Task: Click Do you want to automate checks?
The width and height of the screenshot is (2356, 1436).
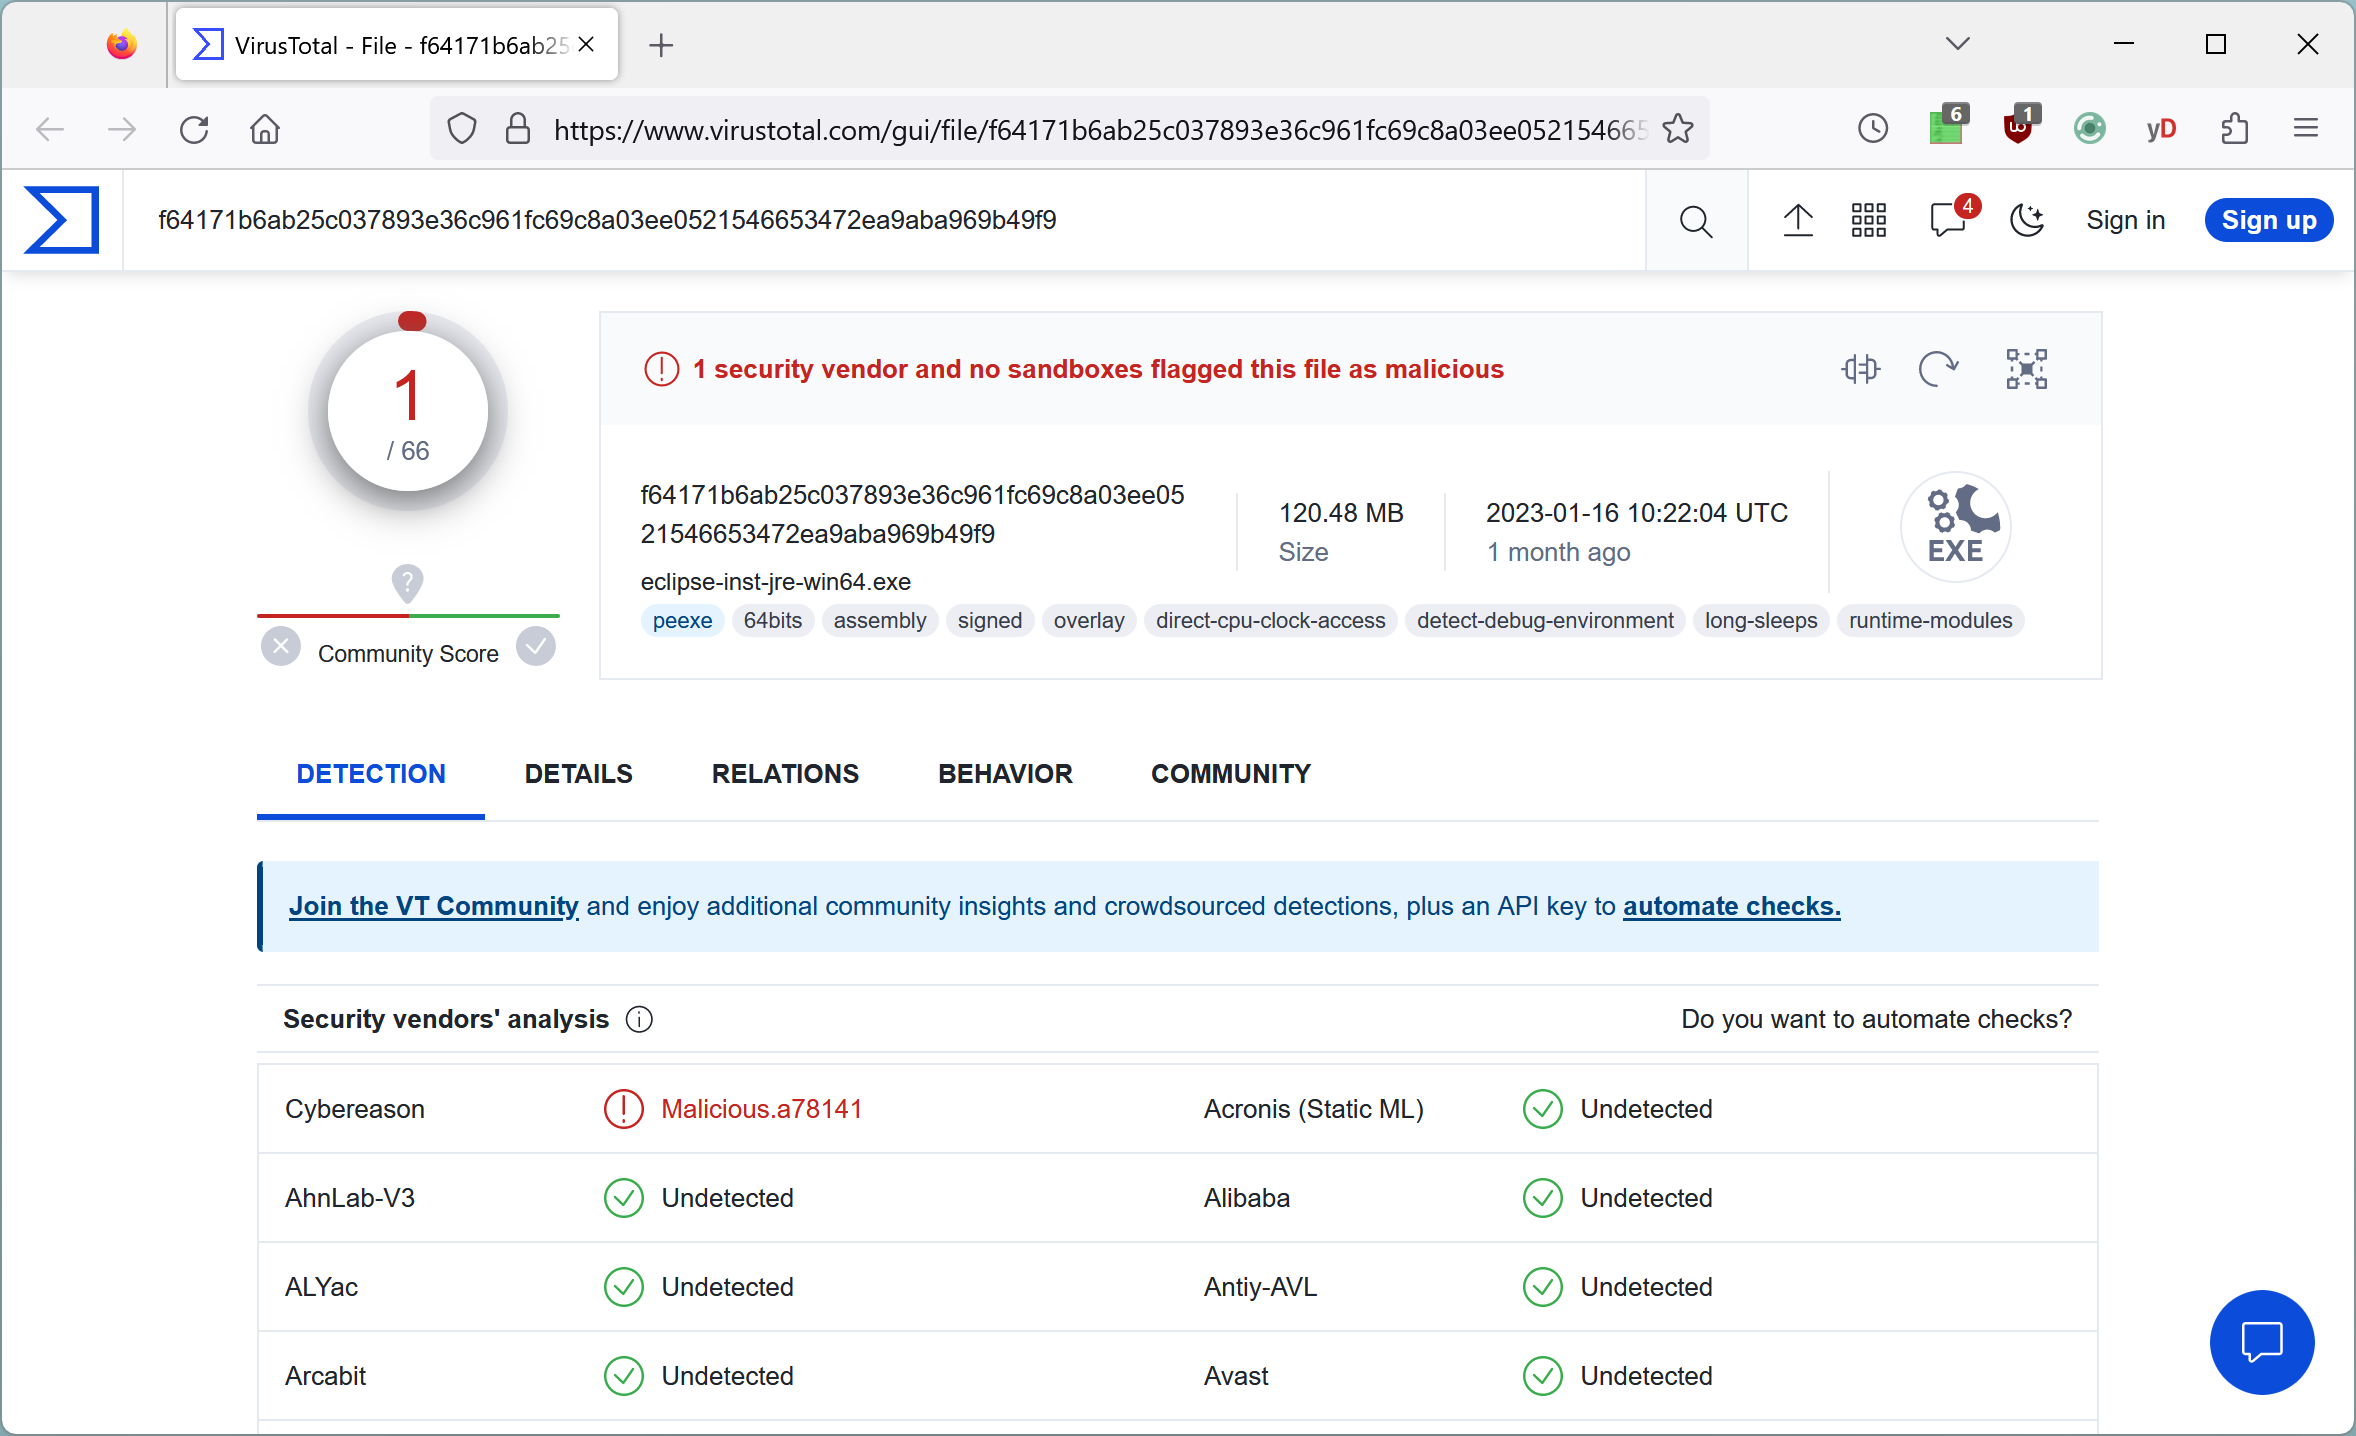Action: point(1877,1019)
